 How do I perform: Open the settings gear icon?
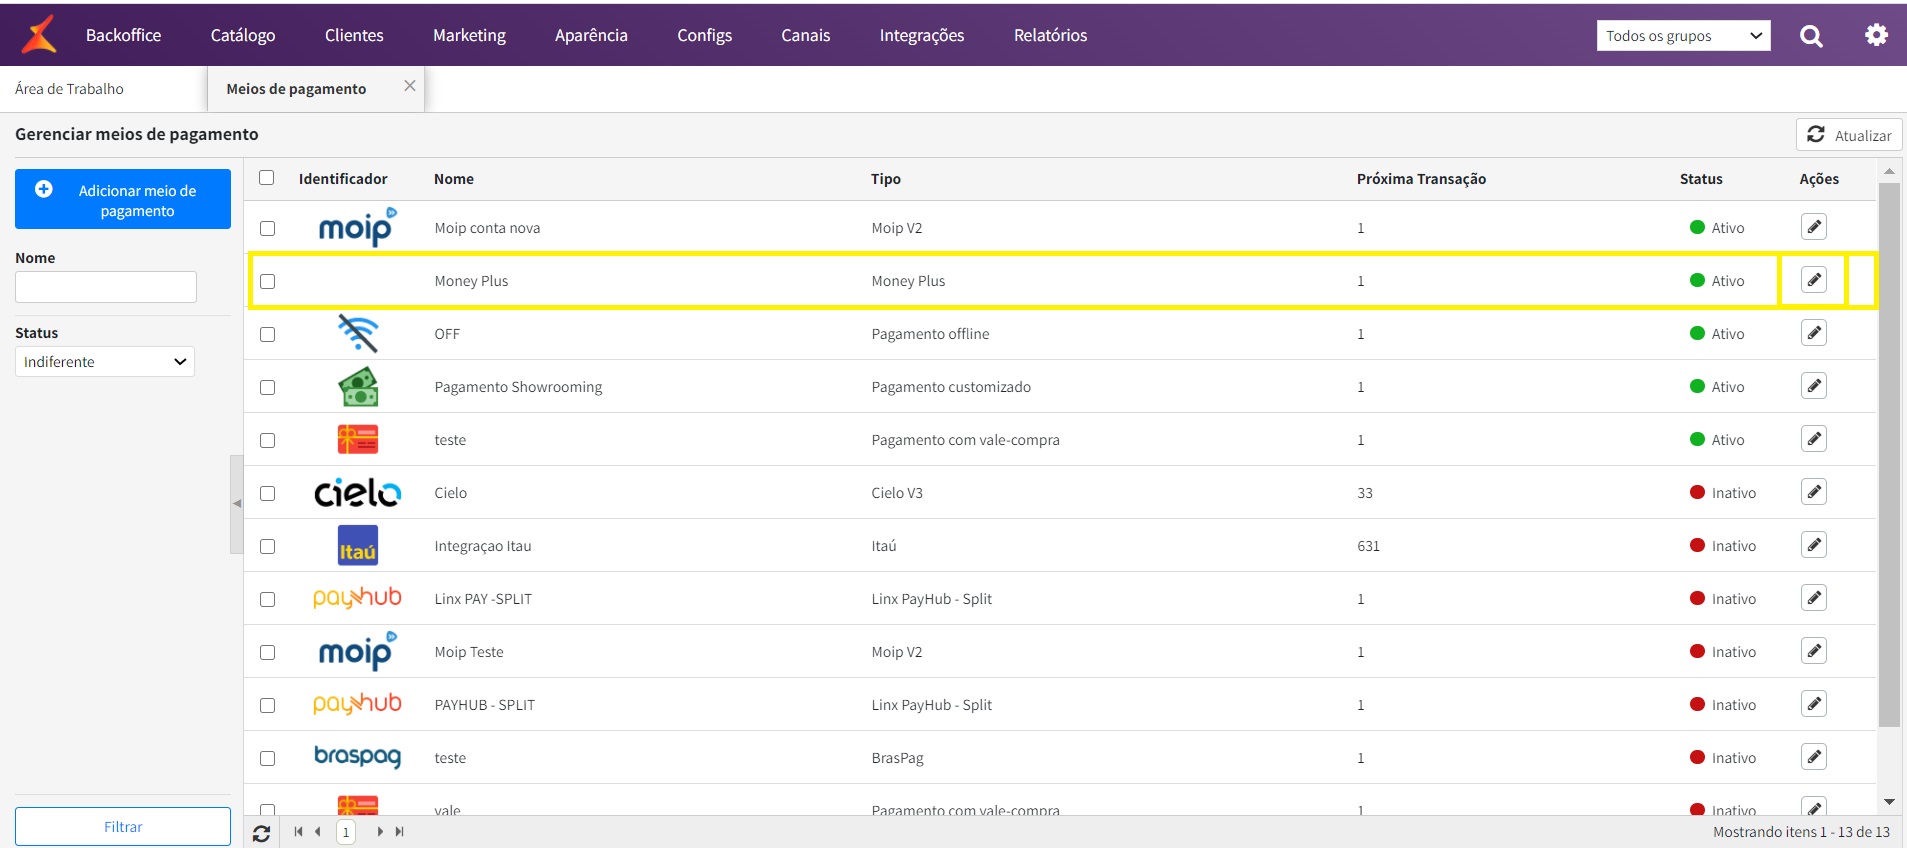coord(1876,35)
